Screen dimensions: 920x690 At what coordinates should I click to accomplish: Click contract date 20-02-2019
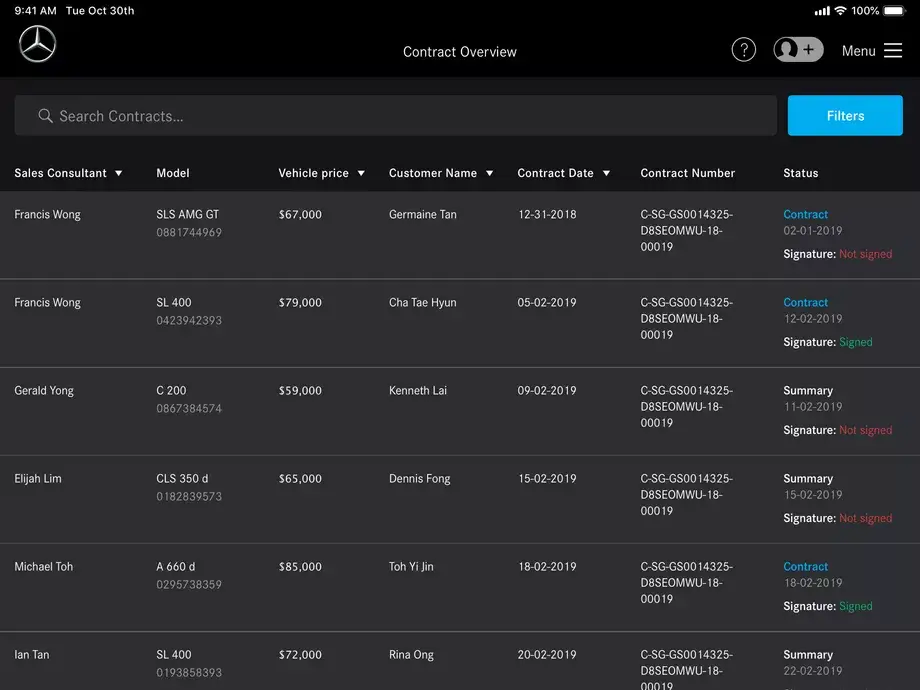pyautogui.click(x=547, y=654)
